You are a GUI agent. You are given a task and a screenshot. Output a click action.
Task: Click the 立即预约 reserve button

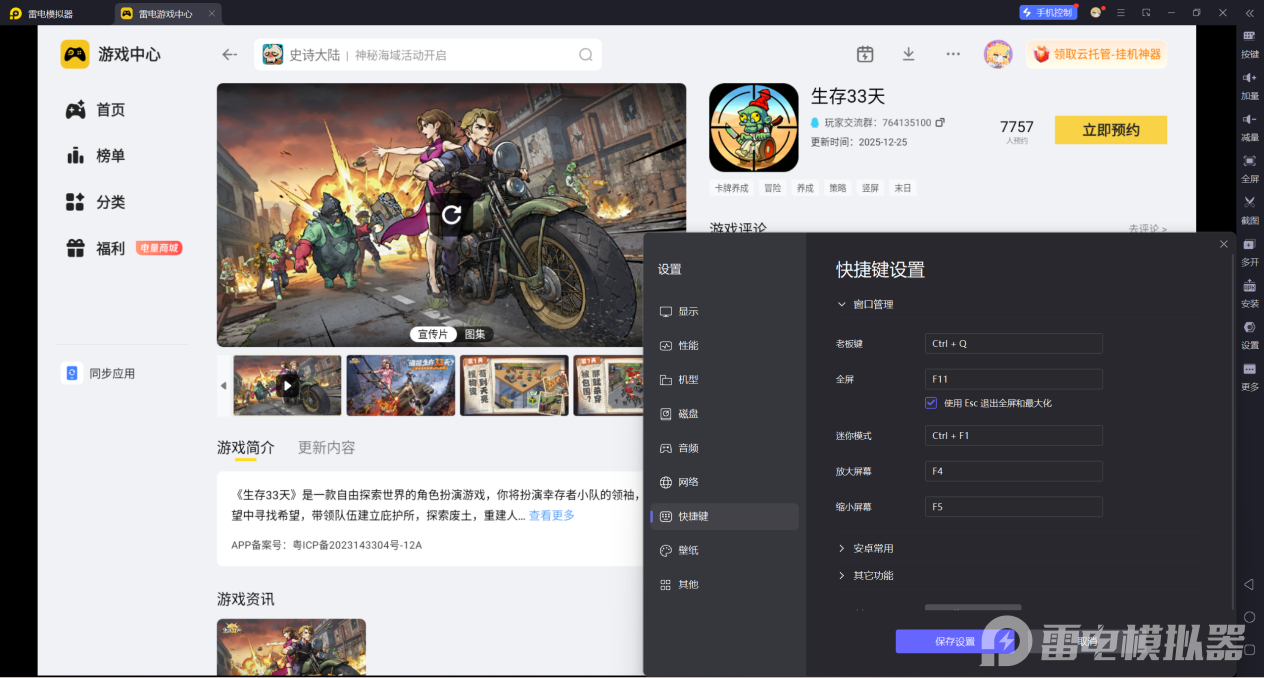pos(1111,130)
